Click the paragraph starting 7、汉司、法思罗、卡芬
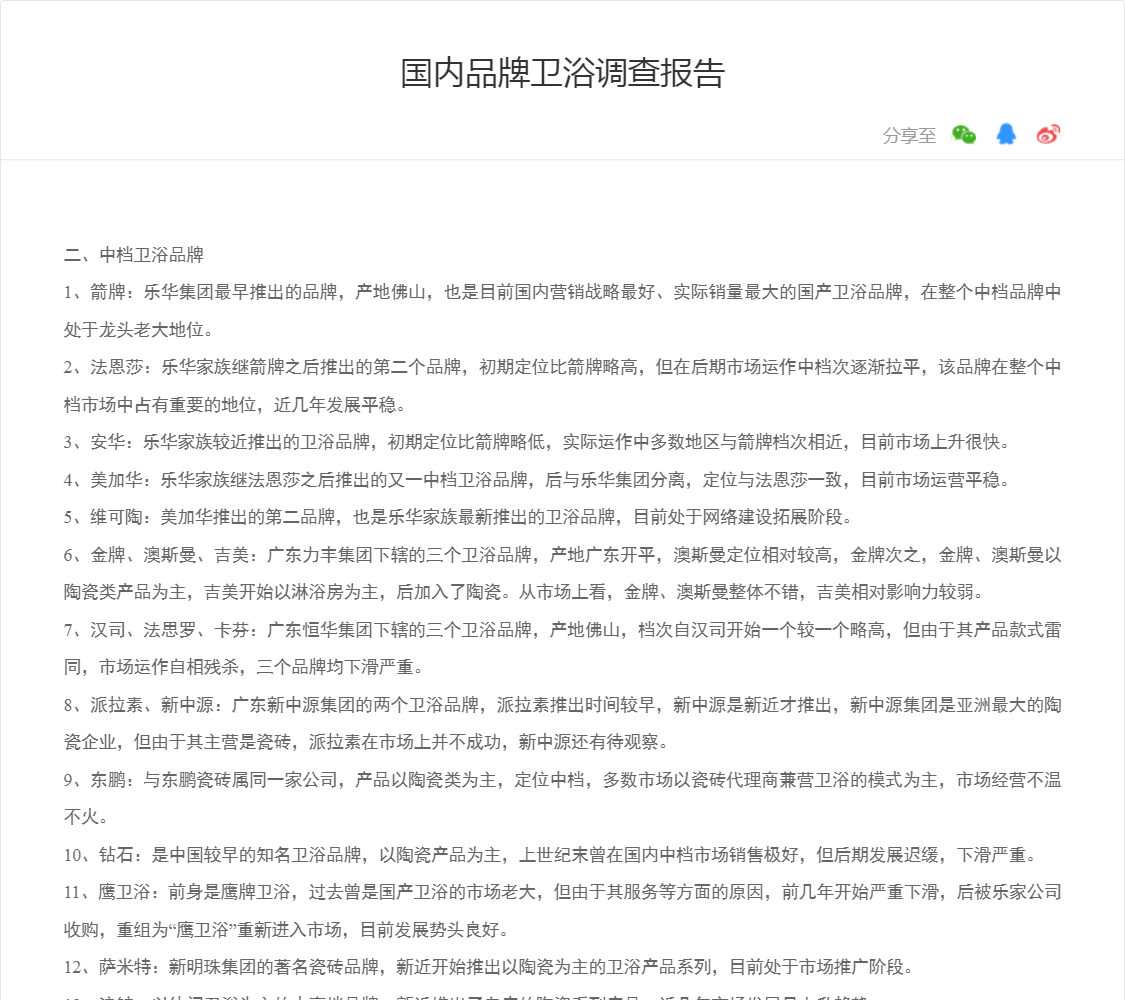 pyautogui.click(x=562, y=648)
